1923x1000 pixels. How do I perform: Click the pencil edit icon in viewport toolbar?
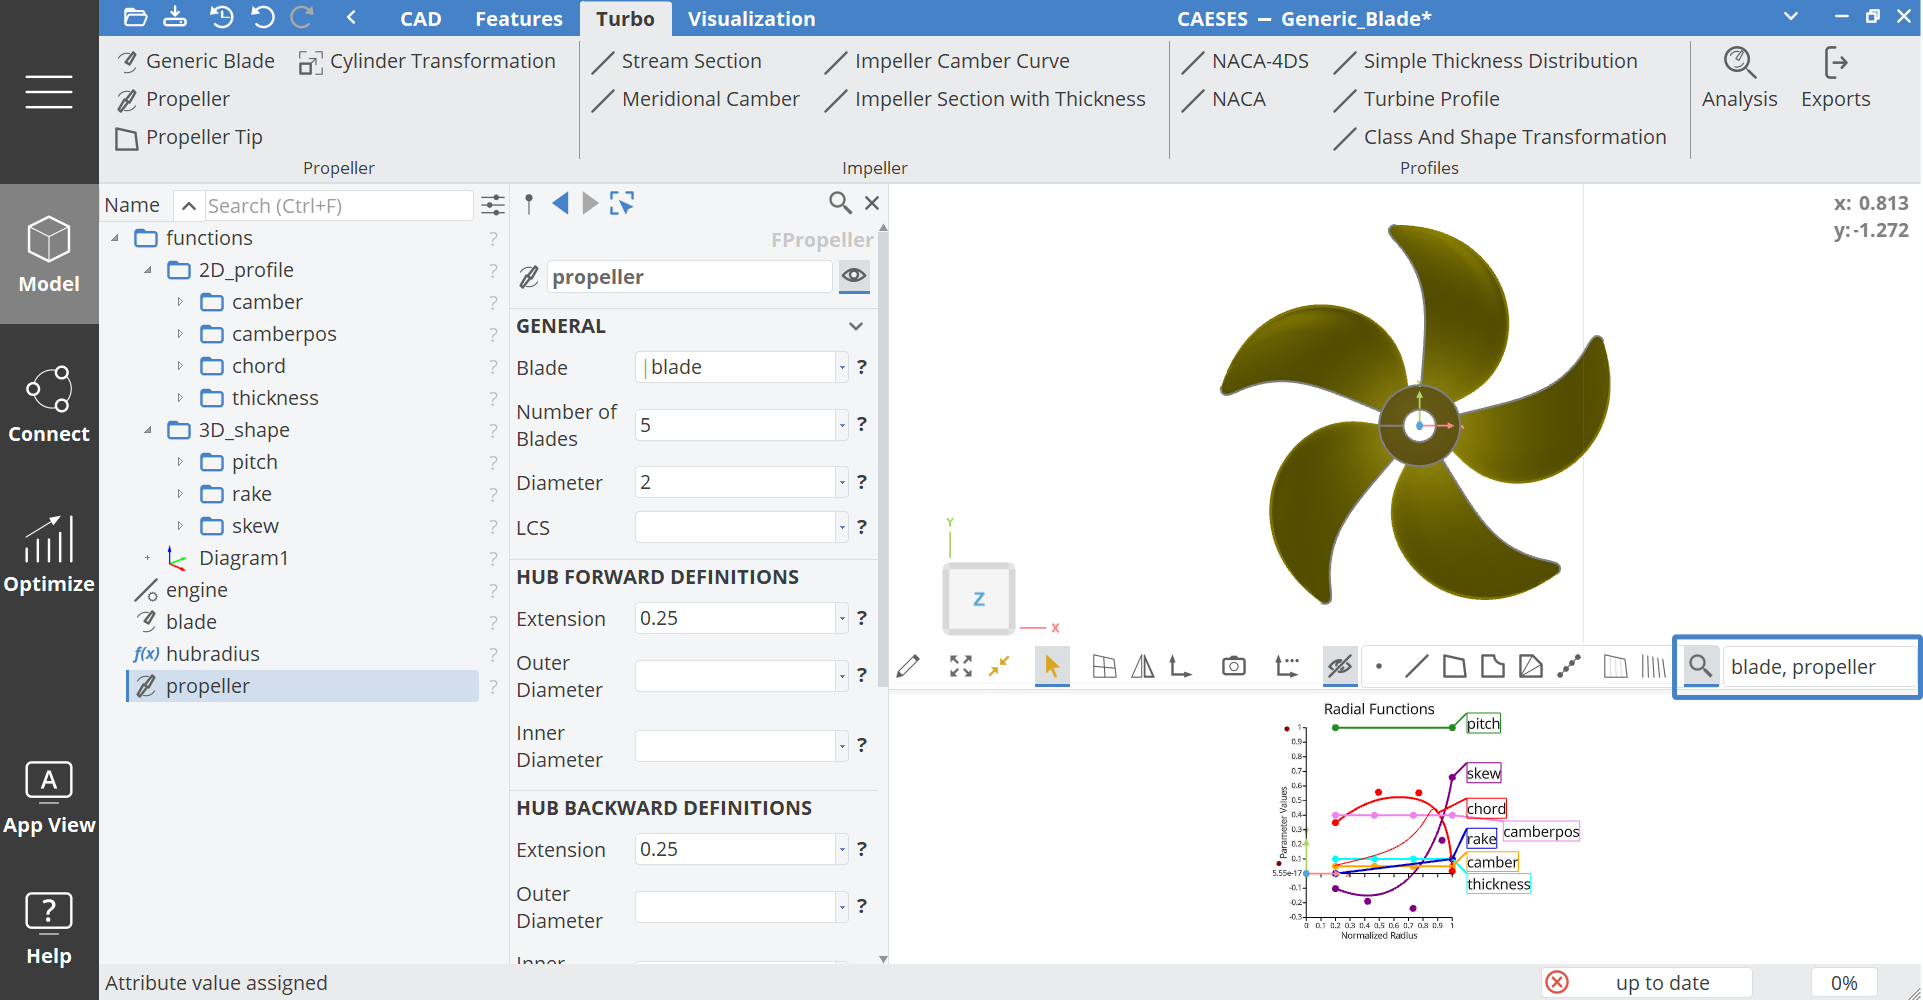[x=908, y=667]
